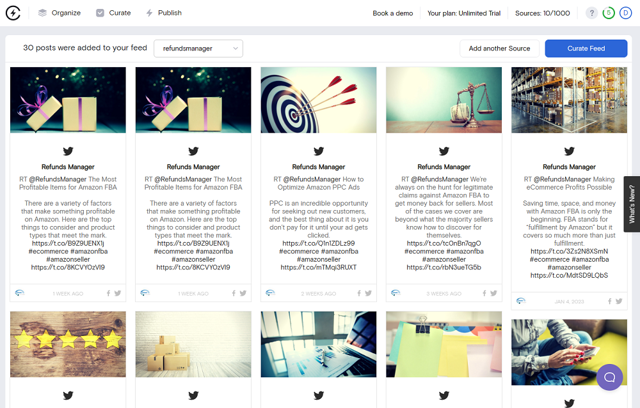Select the dartboard target post thumbnail
This screenshot has height=408, width=640.
tap(318, 100)
